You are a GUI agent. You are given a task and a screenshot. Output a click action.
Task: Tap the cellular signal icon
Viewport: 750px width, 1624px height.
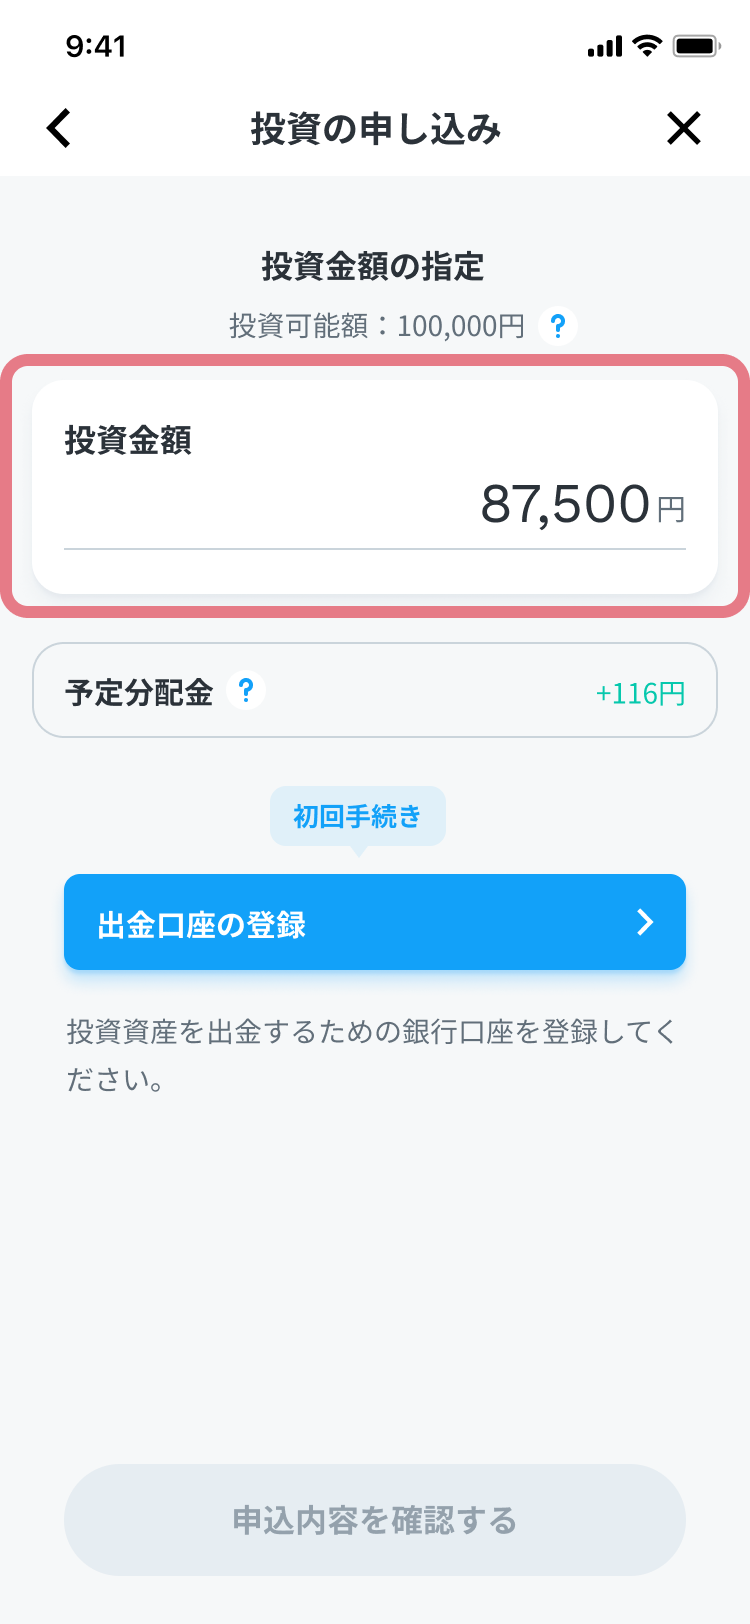coord(605,47)
